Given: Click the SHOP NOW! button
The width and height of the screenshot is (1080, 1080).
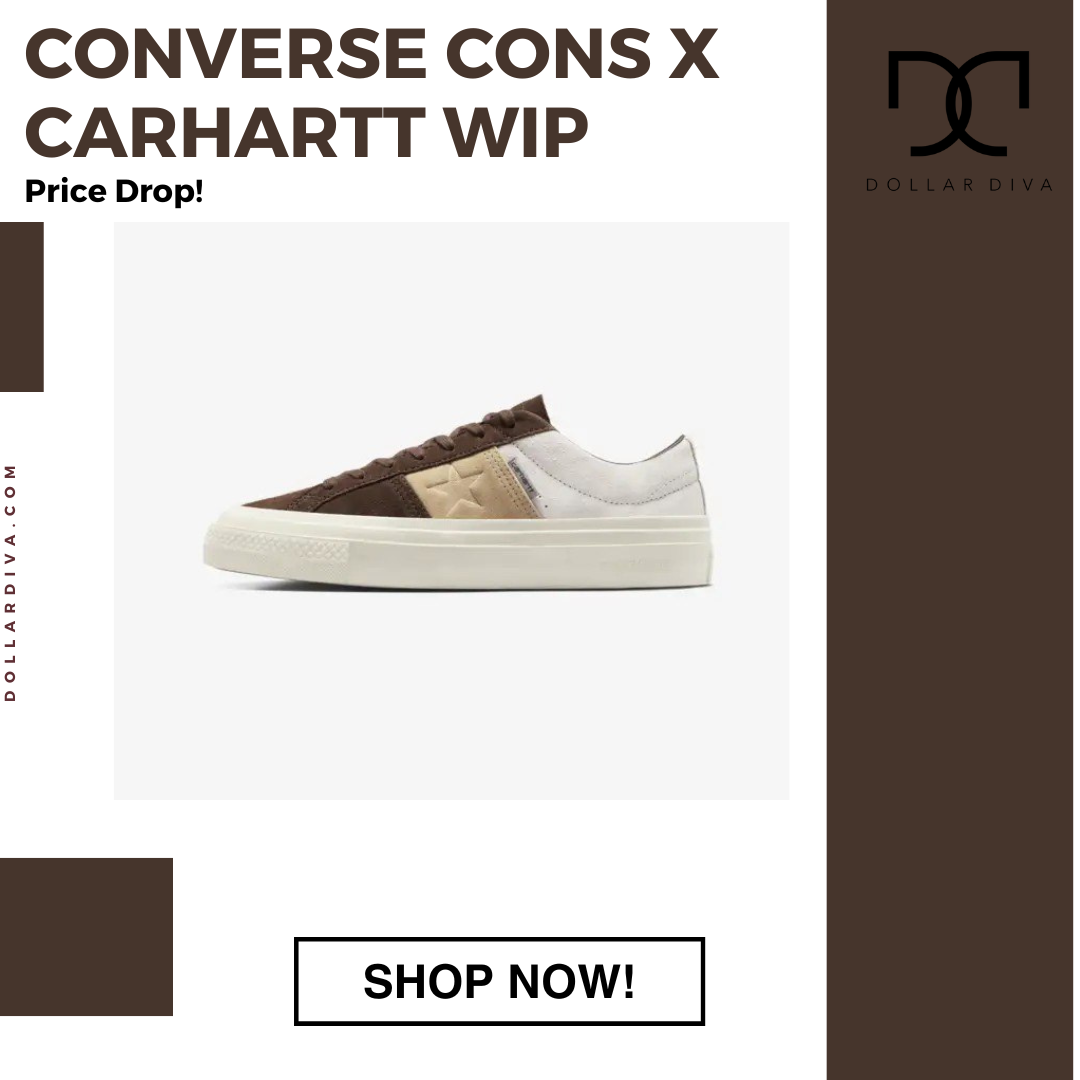Looking at the screenshot, I should coord(499,981).
